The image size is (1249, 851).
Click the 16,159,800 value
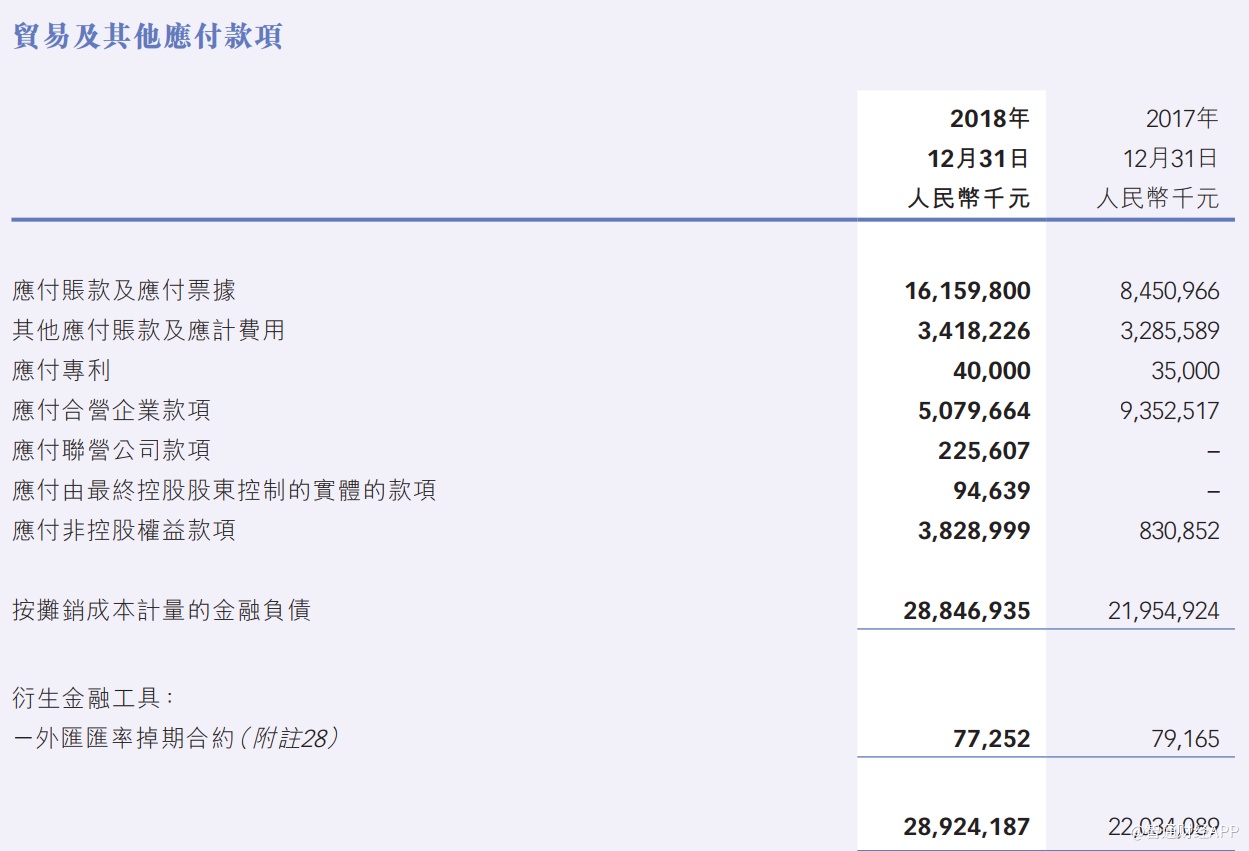coord(967,291)
